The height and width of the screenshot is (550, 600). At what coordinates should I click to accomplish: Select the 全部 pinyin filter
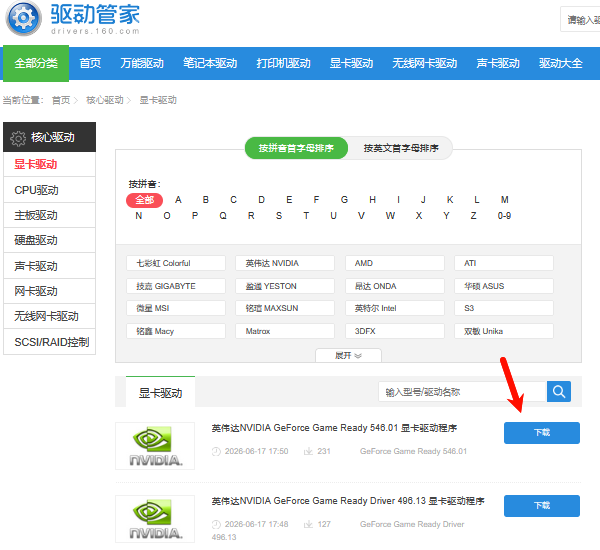click(145, 200)
